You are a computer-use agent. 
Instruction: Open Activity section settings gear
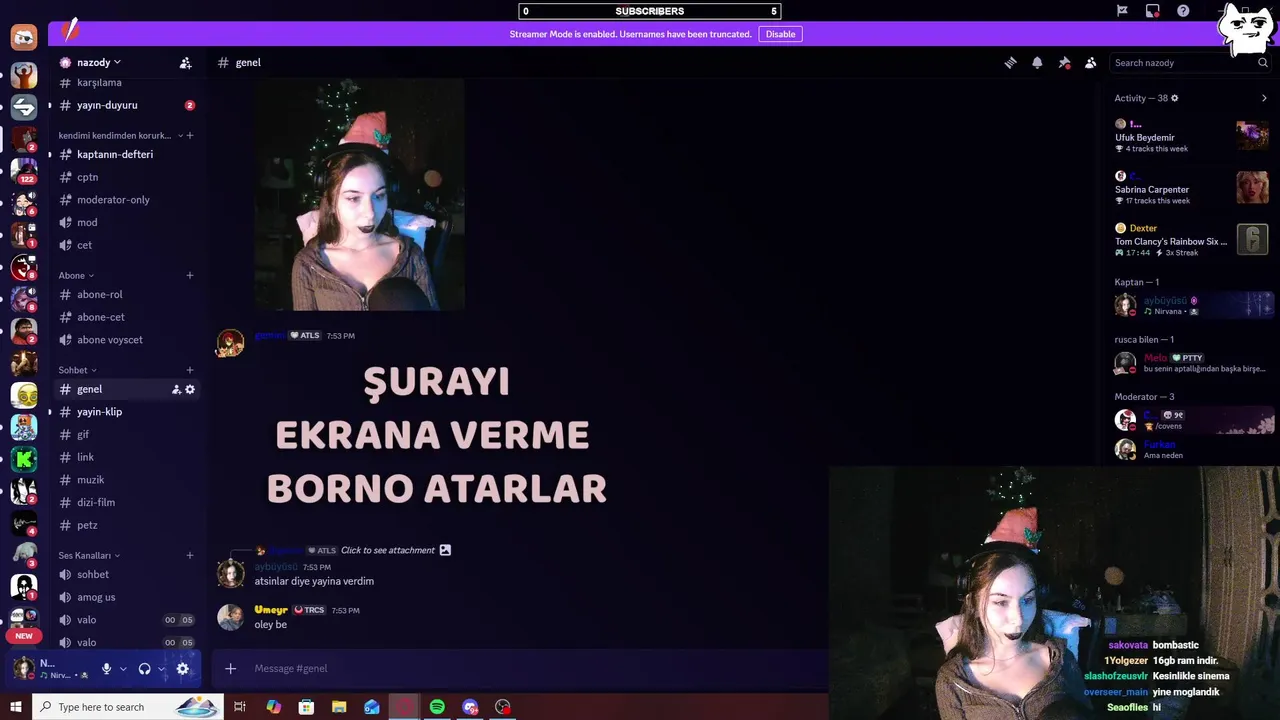click(x=1174, y=98)
